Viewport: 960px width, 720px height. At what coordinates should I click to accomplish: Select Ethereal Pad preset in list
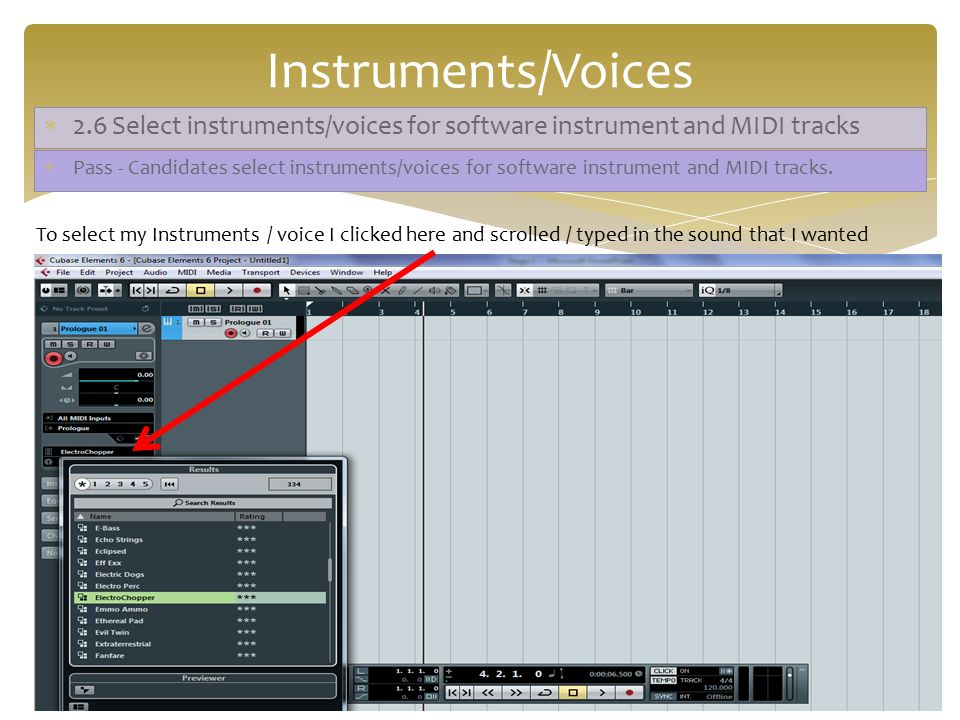pos(200,621)
